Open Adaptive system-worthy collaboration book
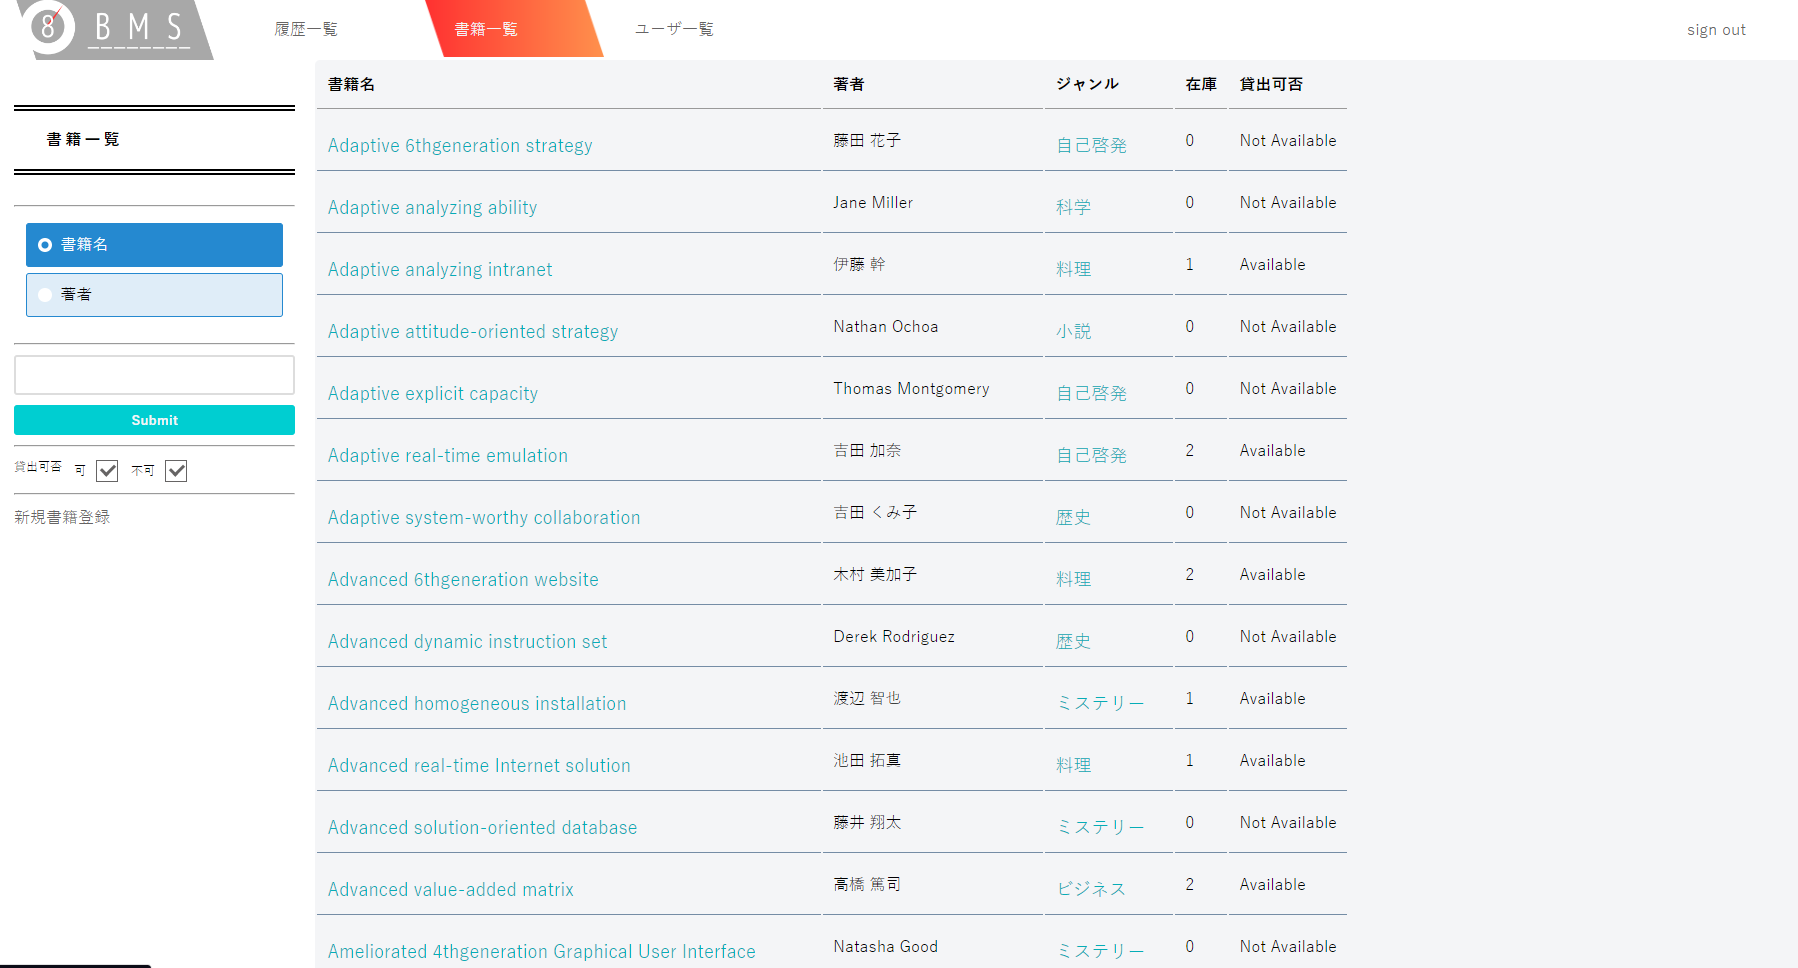 [484, 518]
